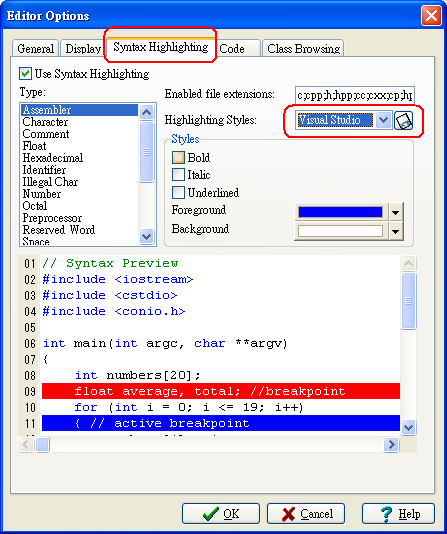
Task: Select Illegal Char in the Type list
Action: click(79, 182)
